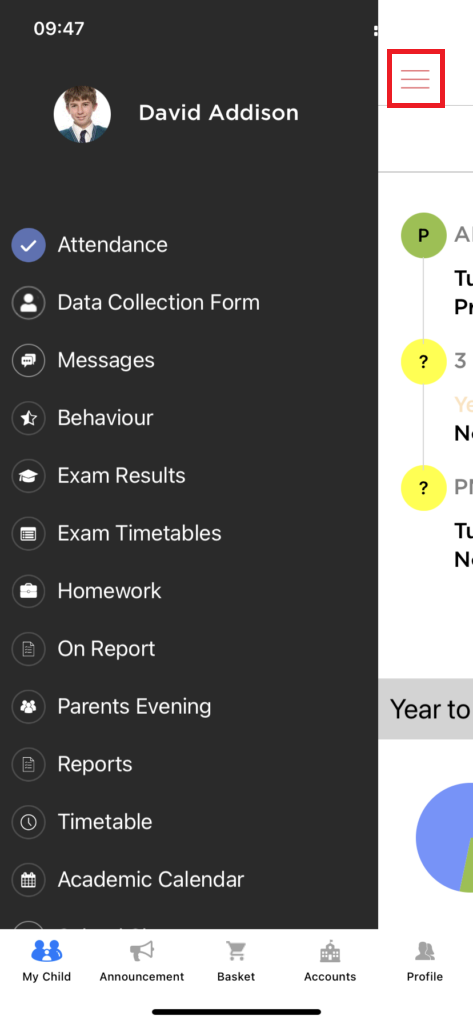Open the Parents Evening group icon
This screenshot has width=473, height=1024.
point(28,707)
